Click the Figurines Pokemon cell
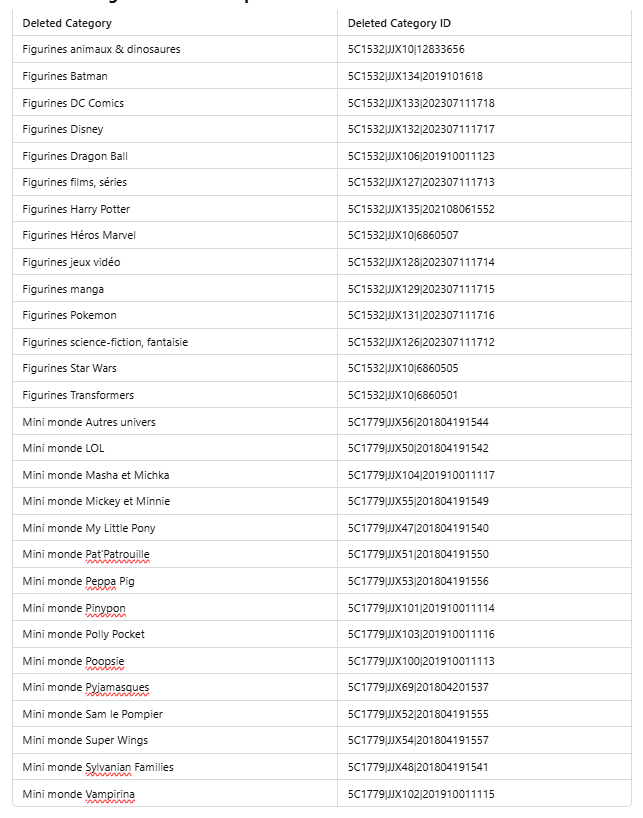This screenshot has height=818, width=643. 69,315
